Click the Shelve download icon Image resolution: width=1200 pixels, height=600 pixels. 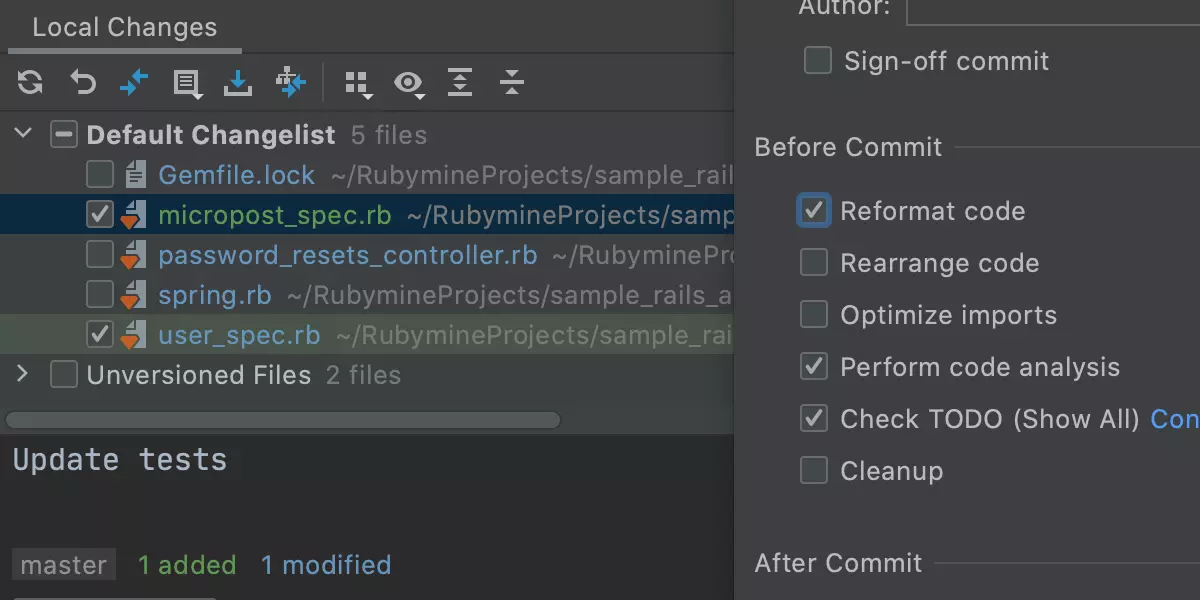pos(238,82)
